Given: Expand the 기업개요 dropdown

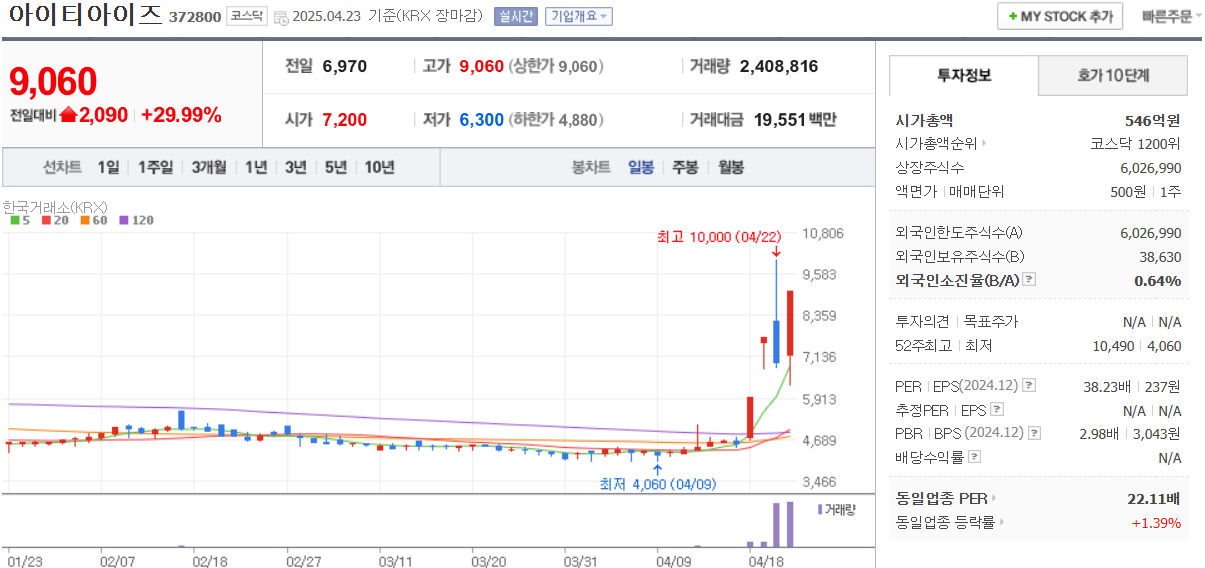Looking at the screenshot, I should pyautogui.click(x=578, y=17).
